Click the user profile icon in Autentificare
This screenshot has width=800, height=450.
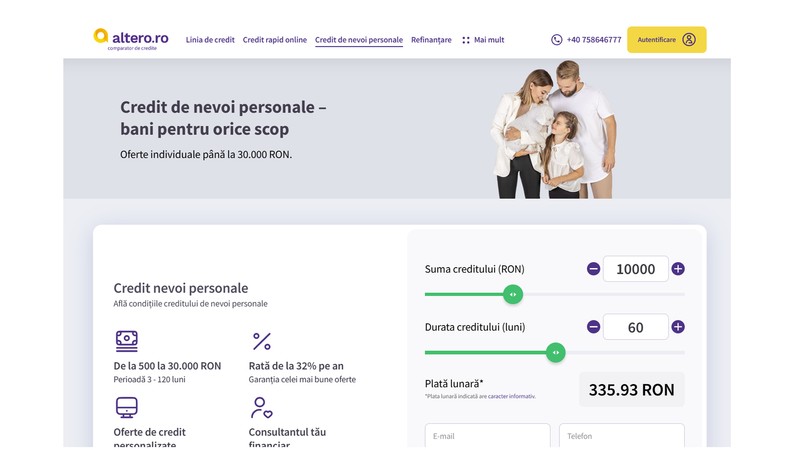coord(689,40)
